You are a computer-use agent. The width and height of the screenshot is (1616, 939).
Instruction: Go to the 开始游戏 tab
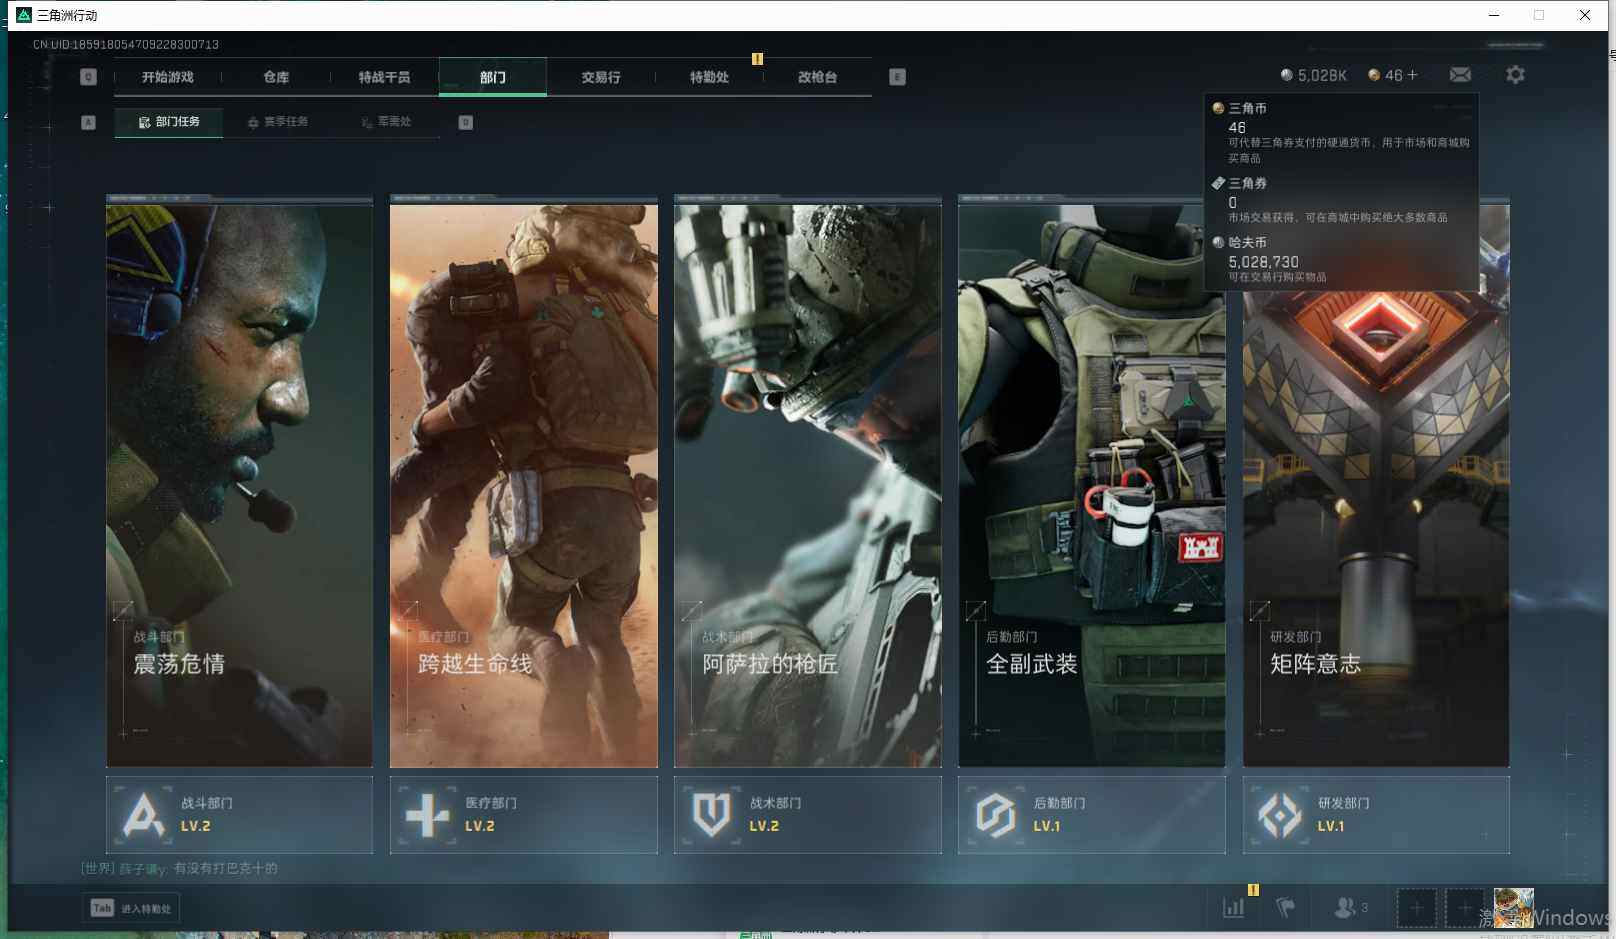[x=167, y=77]
